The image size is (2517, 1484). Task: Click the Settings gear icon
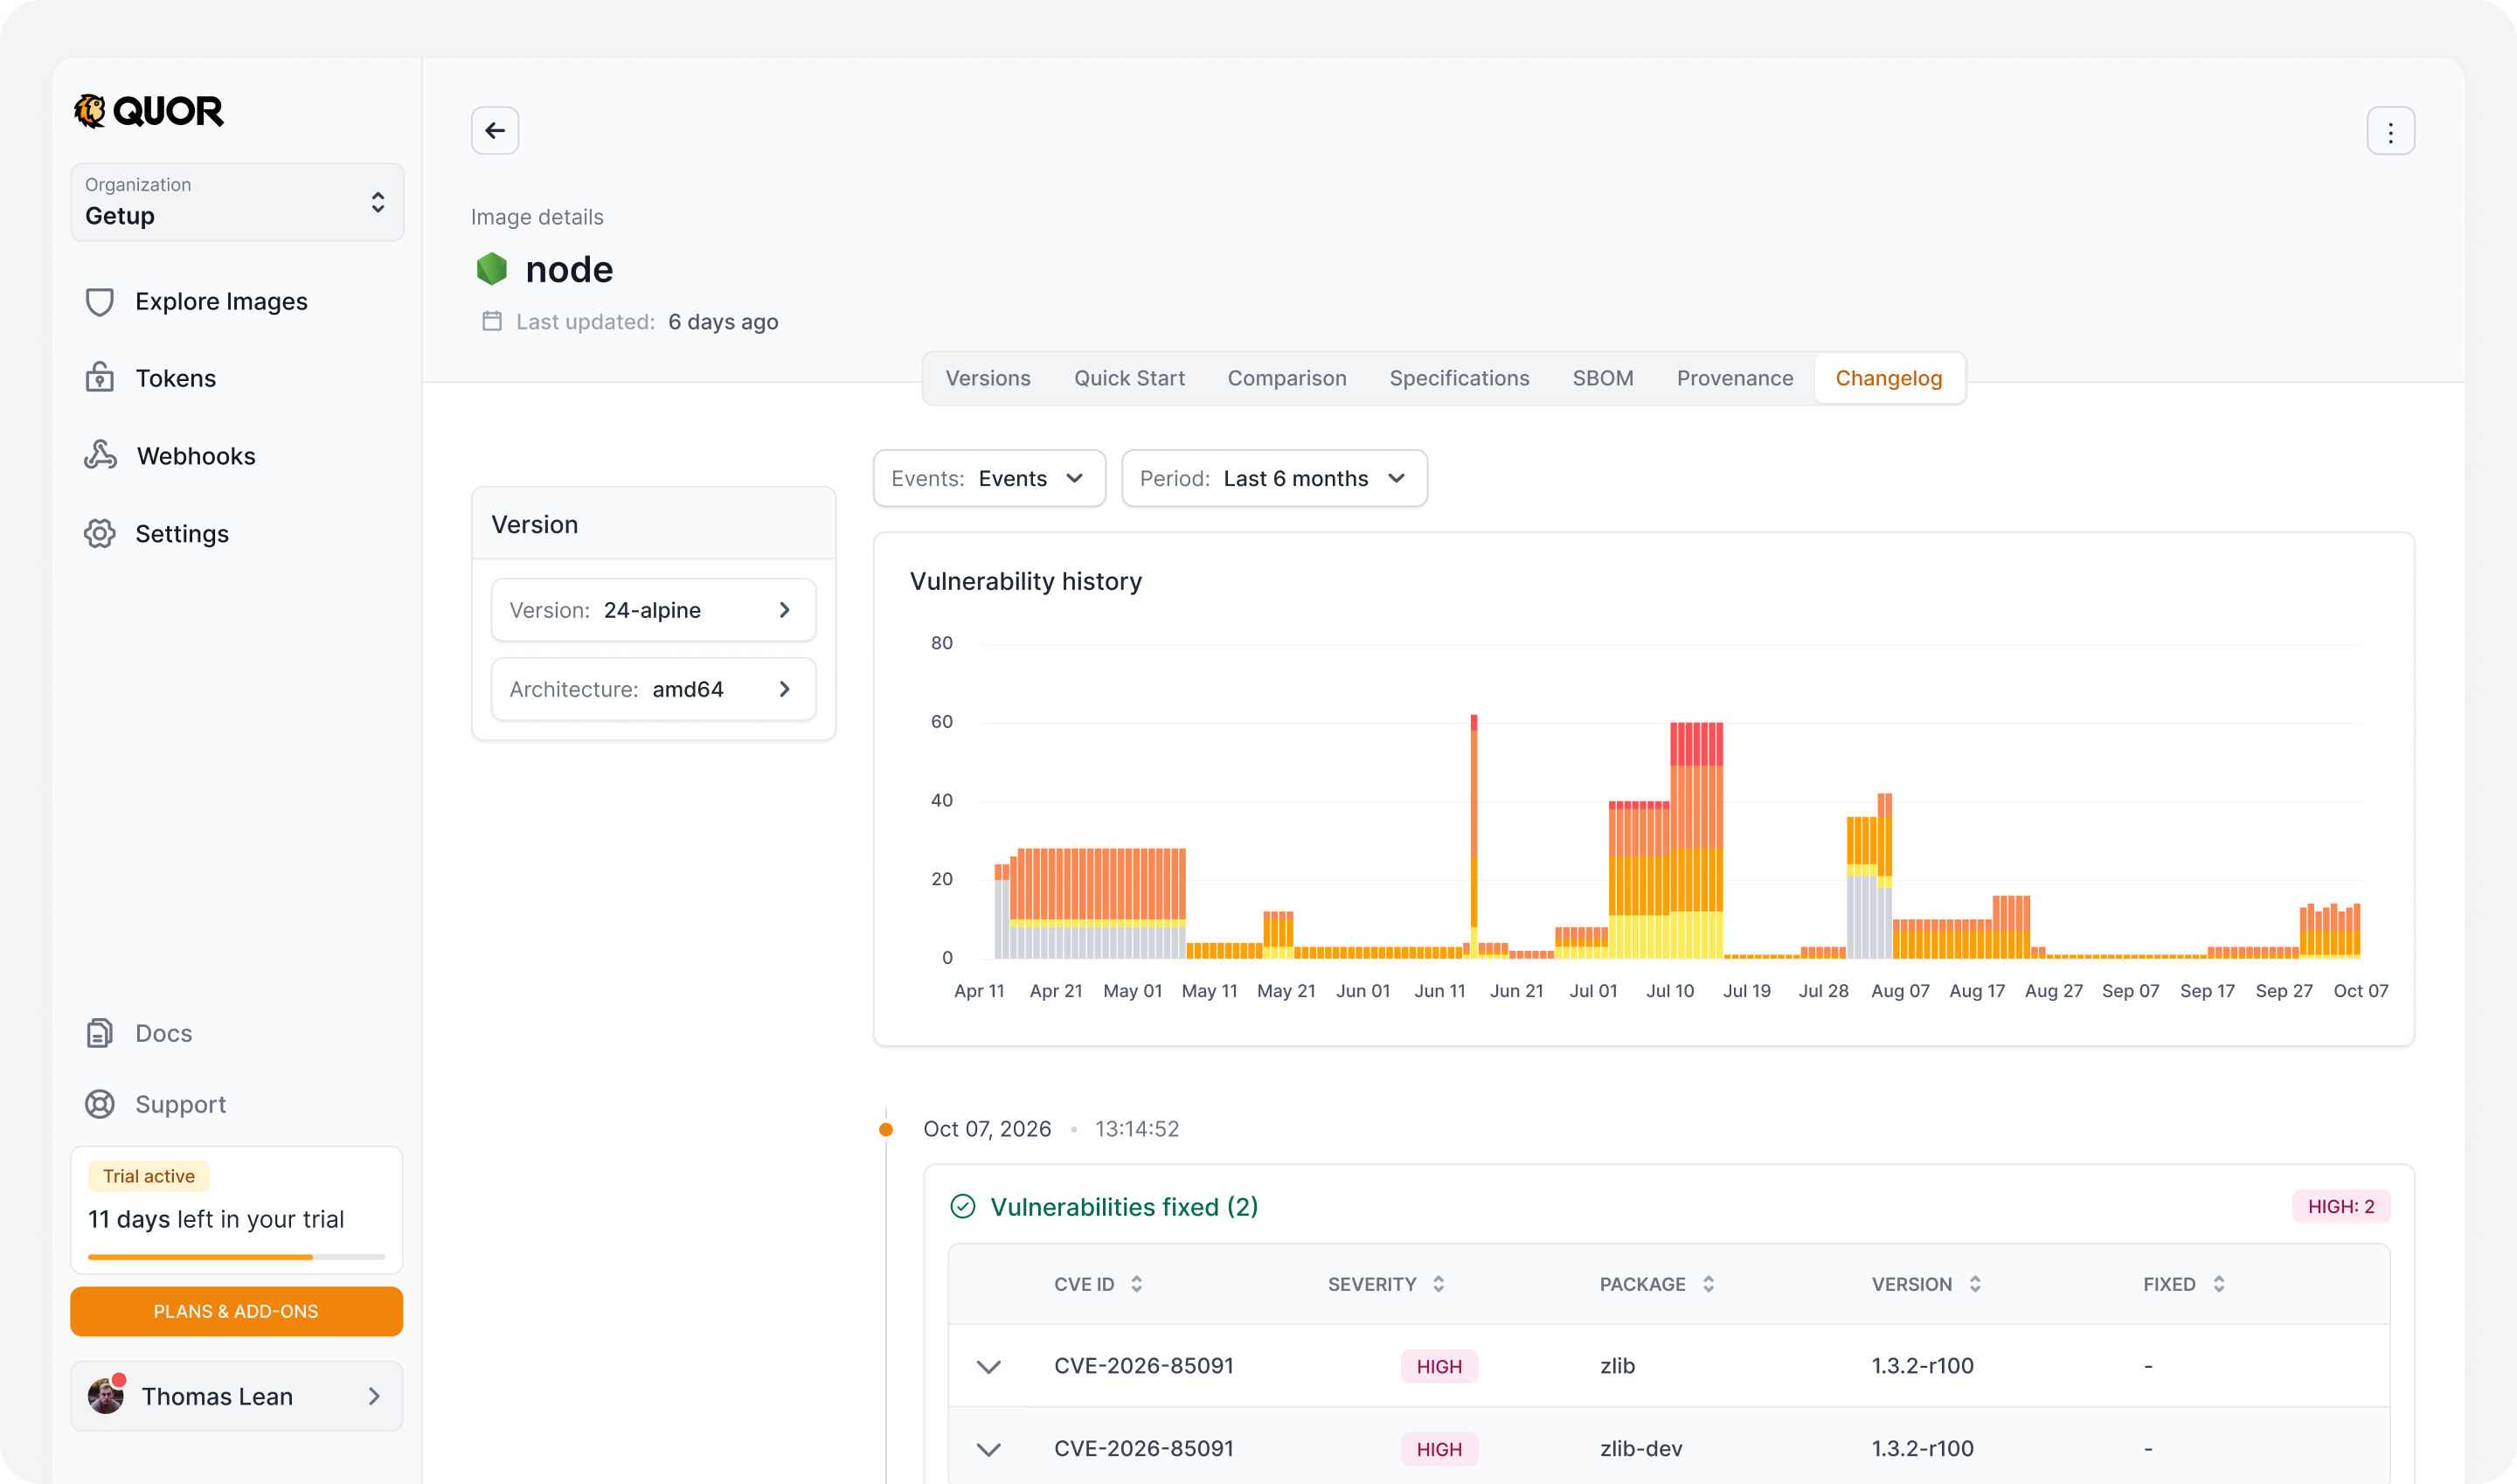coord(100,533)
